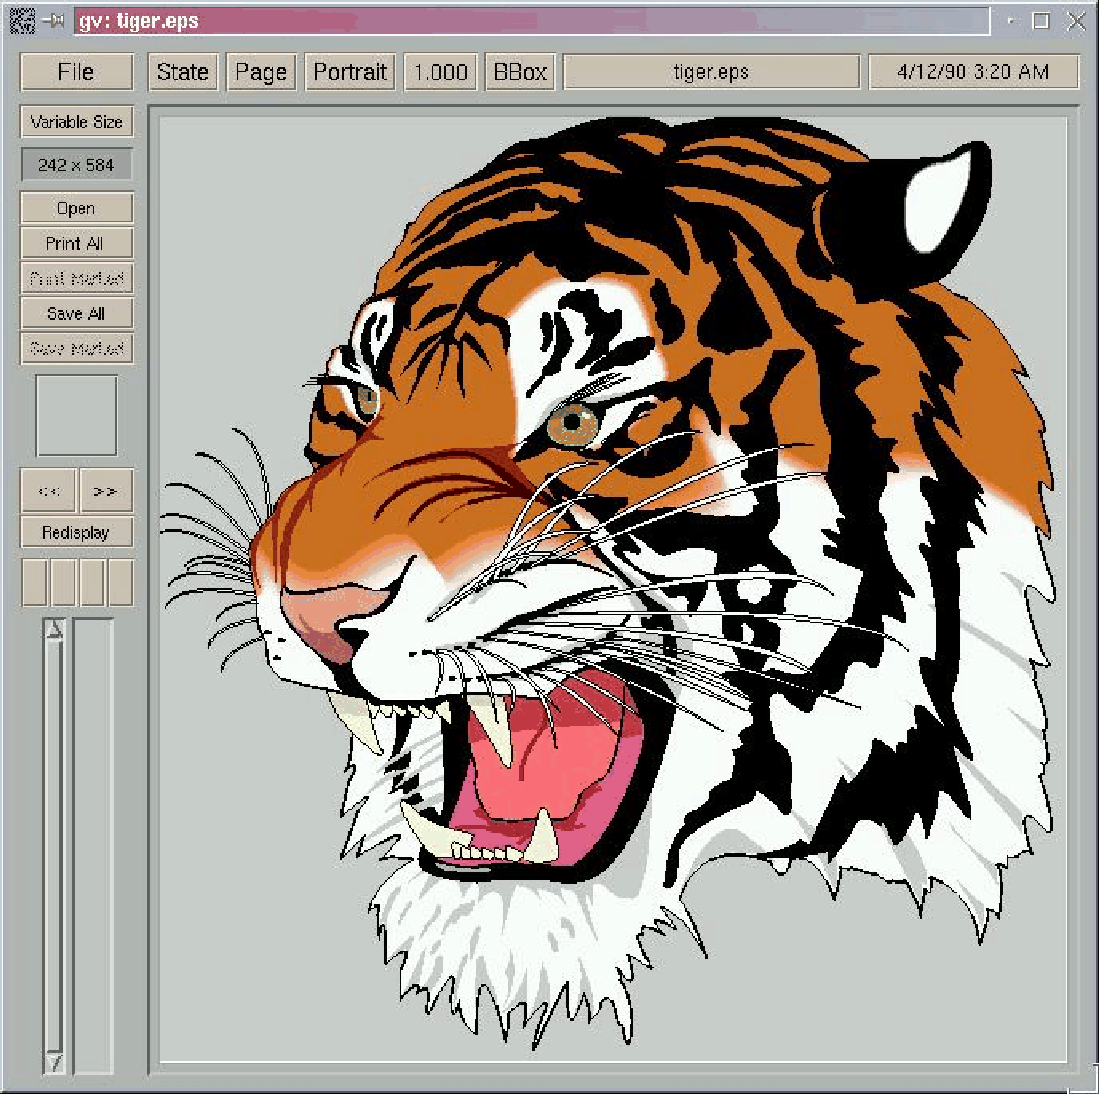
Task: Open the State menu
Action: (x=183, y=71)
